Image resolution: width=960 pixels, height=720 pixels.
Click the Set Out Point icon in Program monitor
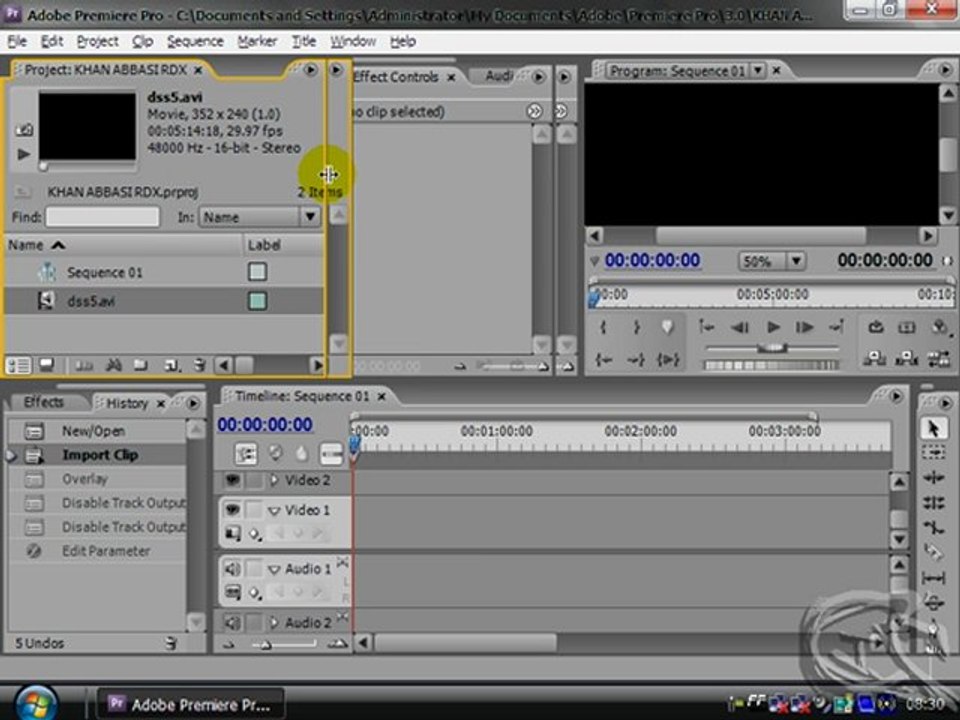pyautogui.click(x=636, y=328)
